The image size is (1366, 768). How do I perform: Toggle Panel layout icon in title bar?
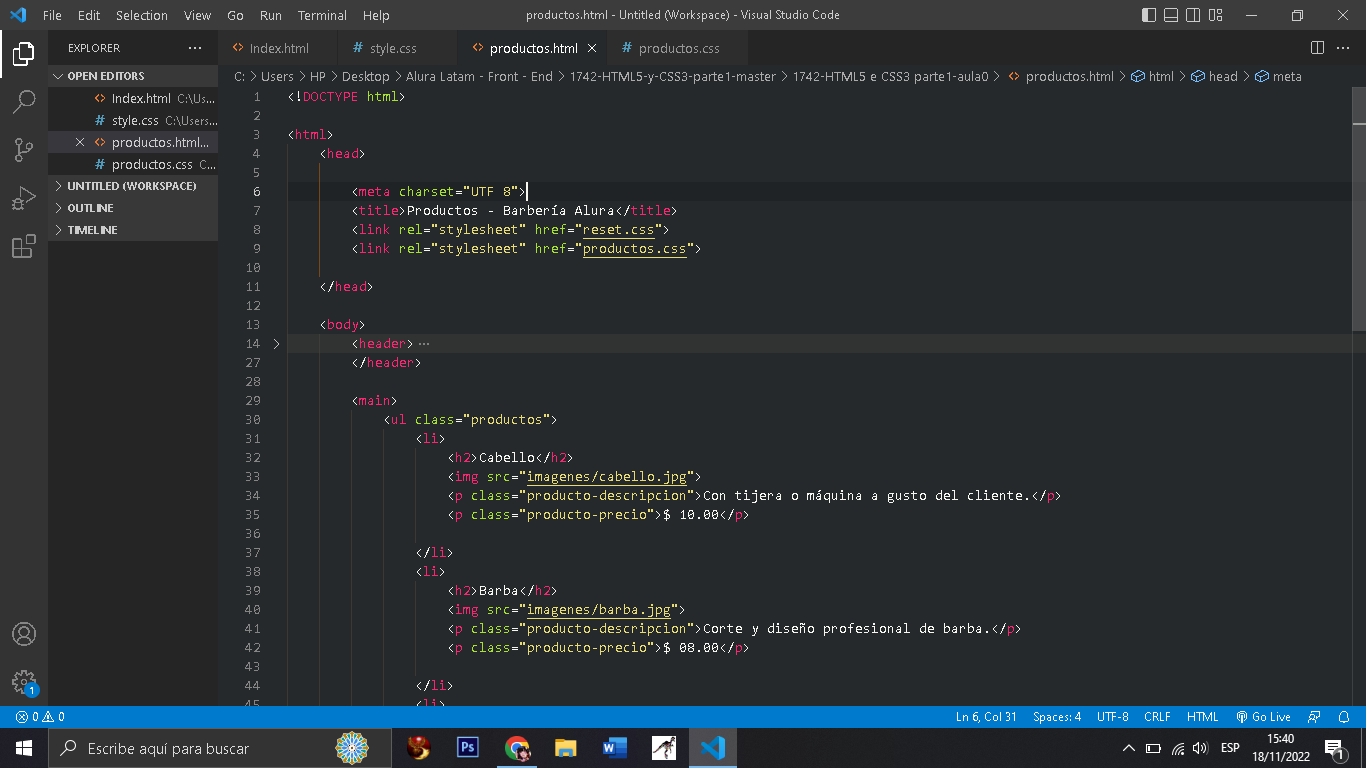[x=1171, y=15]
